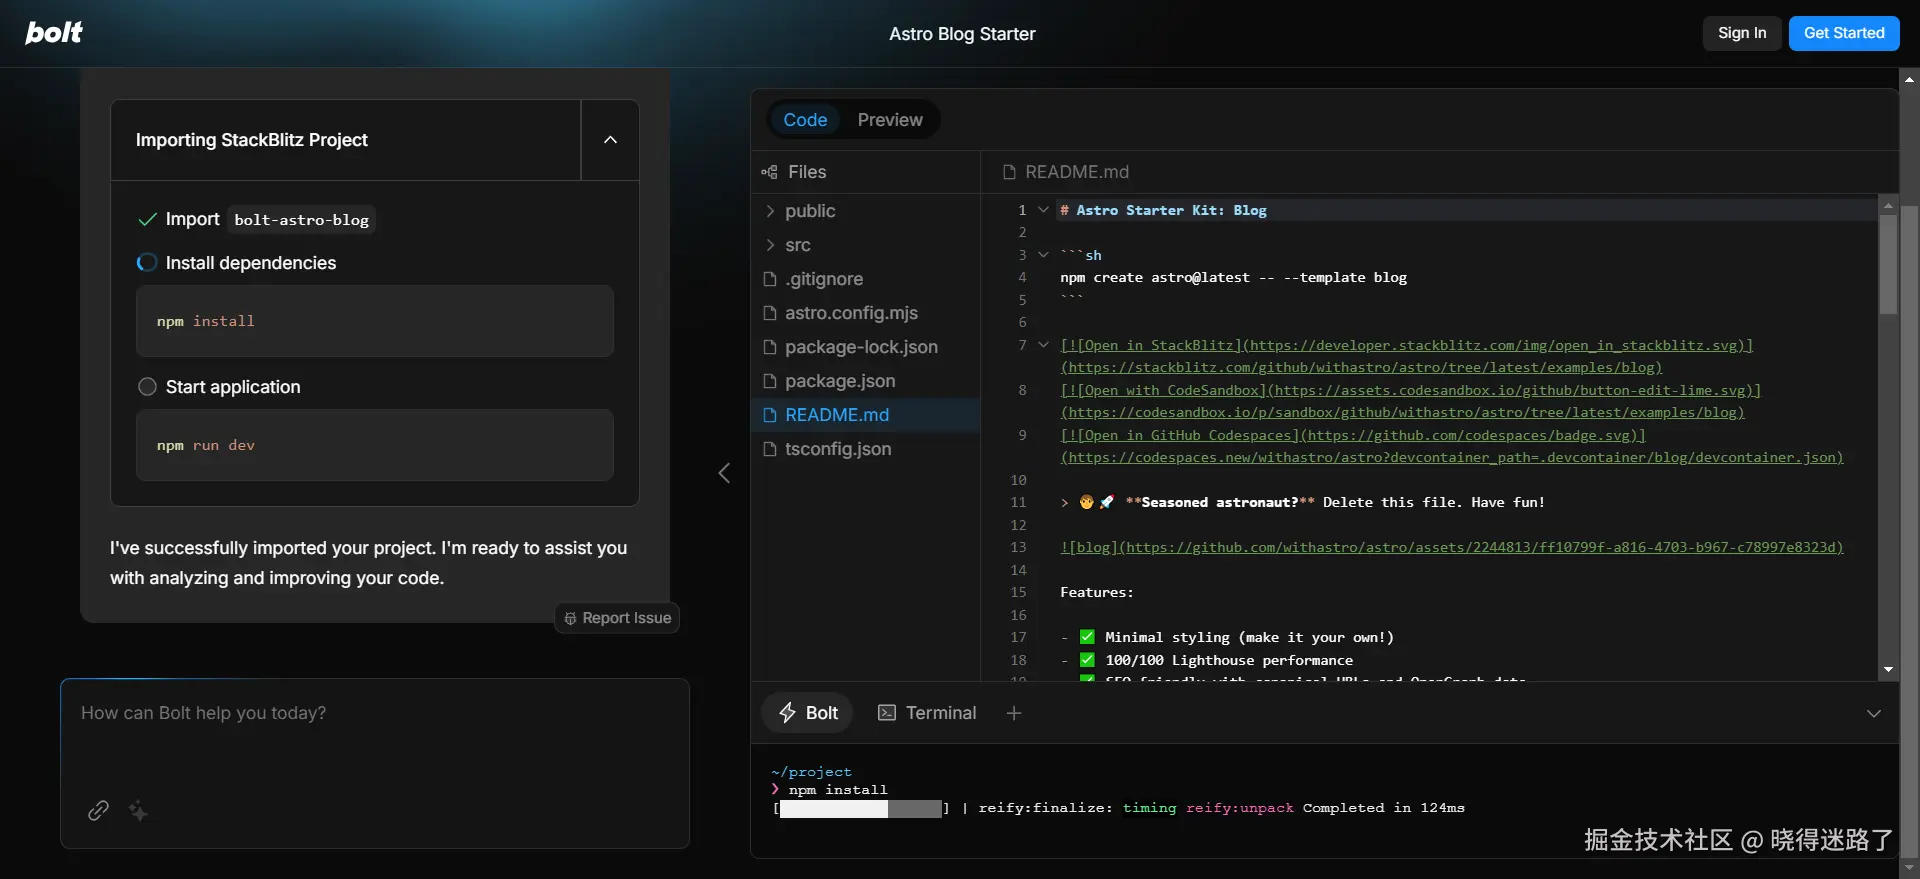Click the chat prompt input field
Screen dimensions: 1920x879
pos(375,735)
